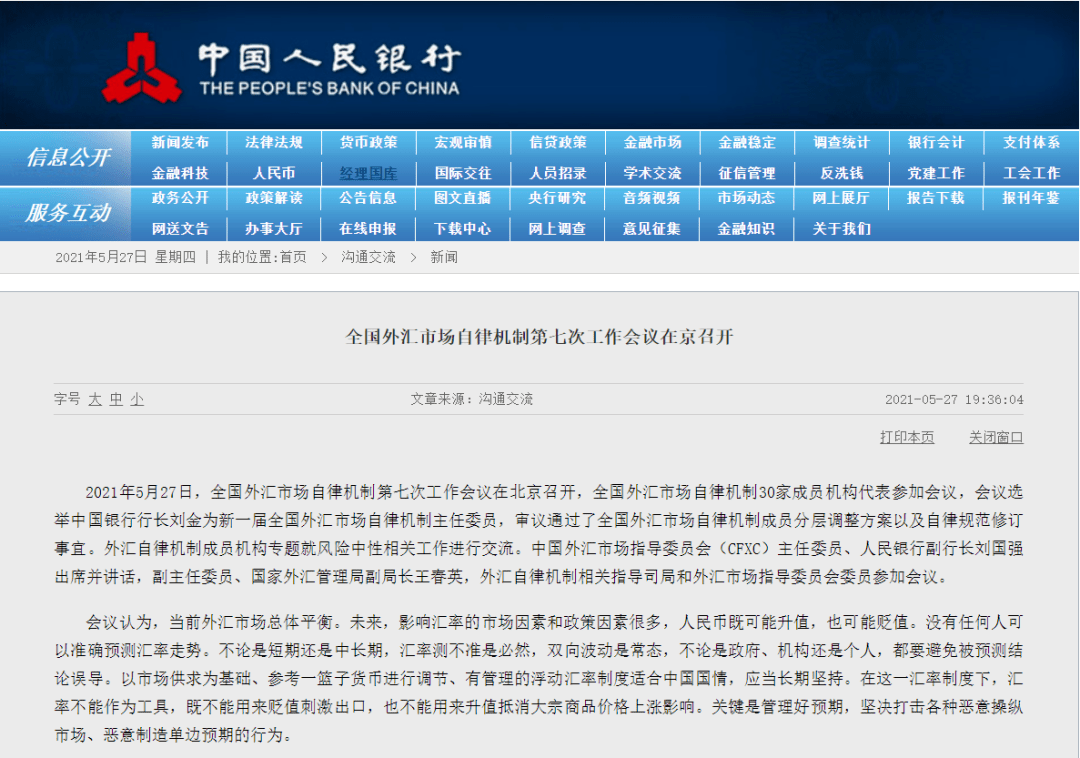Click the 首页 breadcrumb link

(x=293, y=257)
